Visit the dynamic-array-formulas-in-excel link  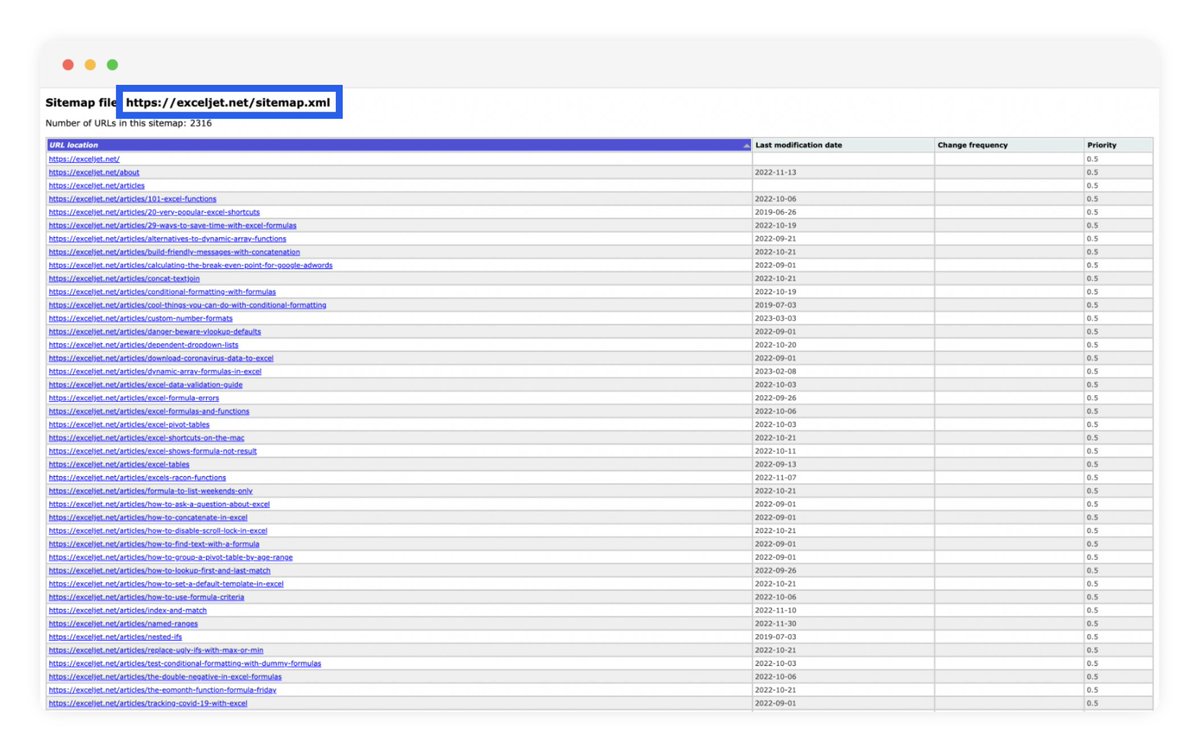tap(155, 371)
